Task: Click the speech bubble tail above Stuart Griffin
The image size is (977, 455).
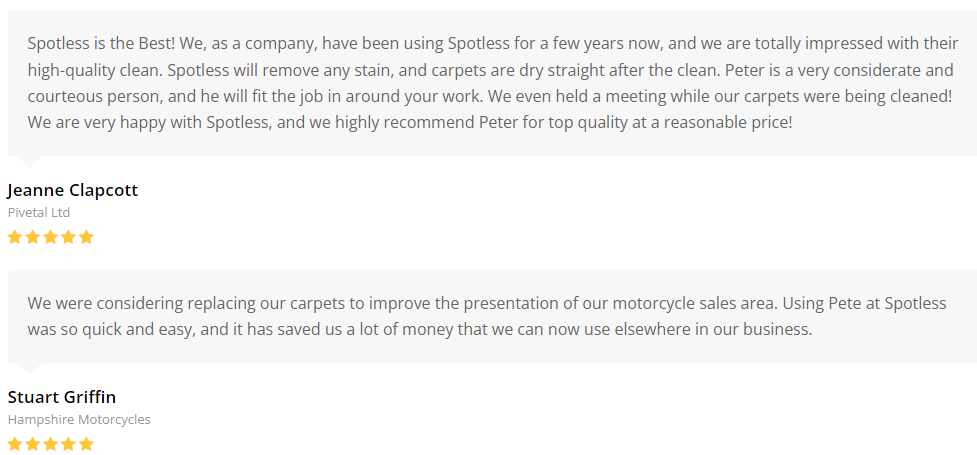Action: (30, 367)
